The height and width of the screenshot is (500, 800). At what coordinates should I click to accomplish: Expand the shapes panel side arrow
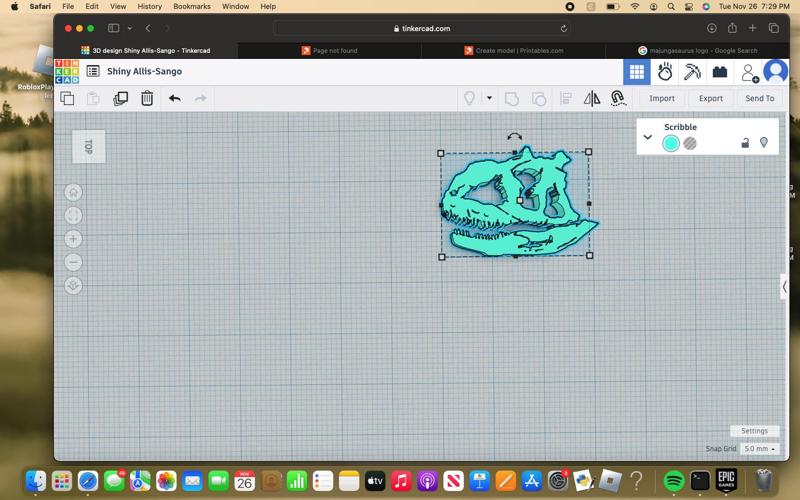(x=784, y=287)
